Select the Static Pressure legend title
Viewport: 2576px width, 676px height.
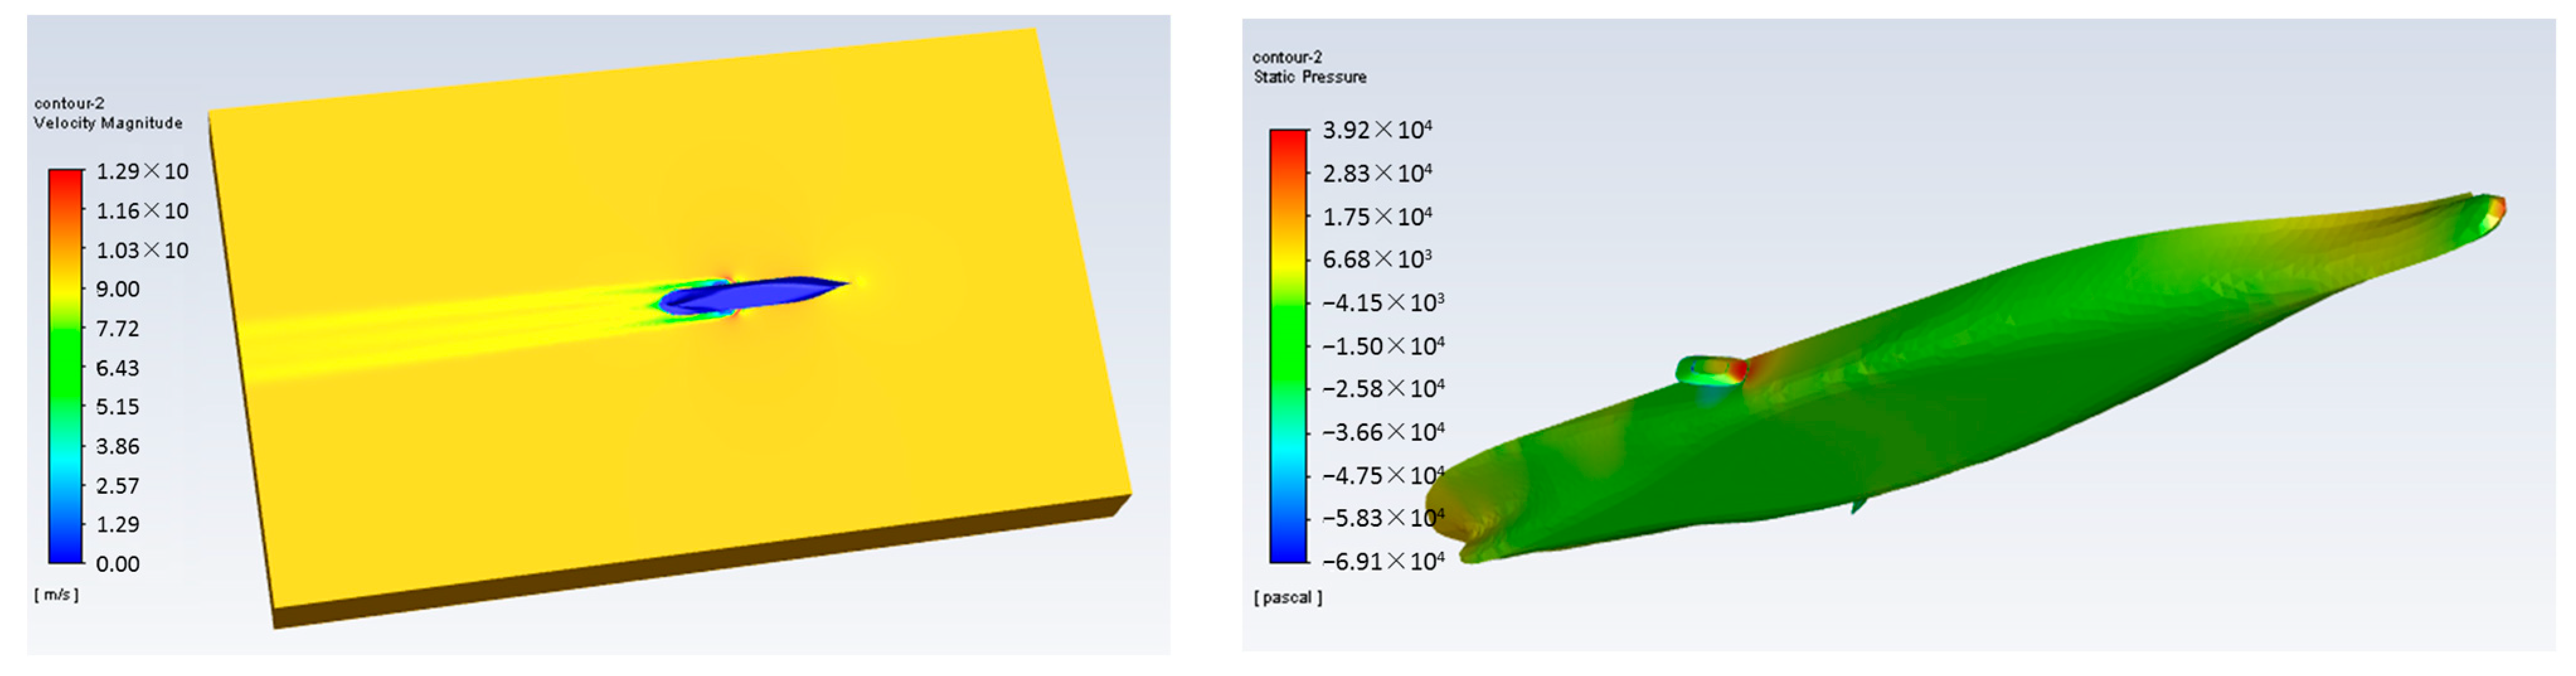point(1309,77)
